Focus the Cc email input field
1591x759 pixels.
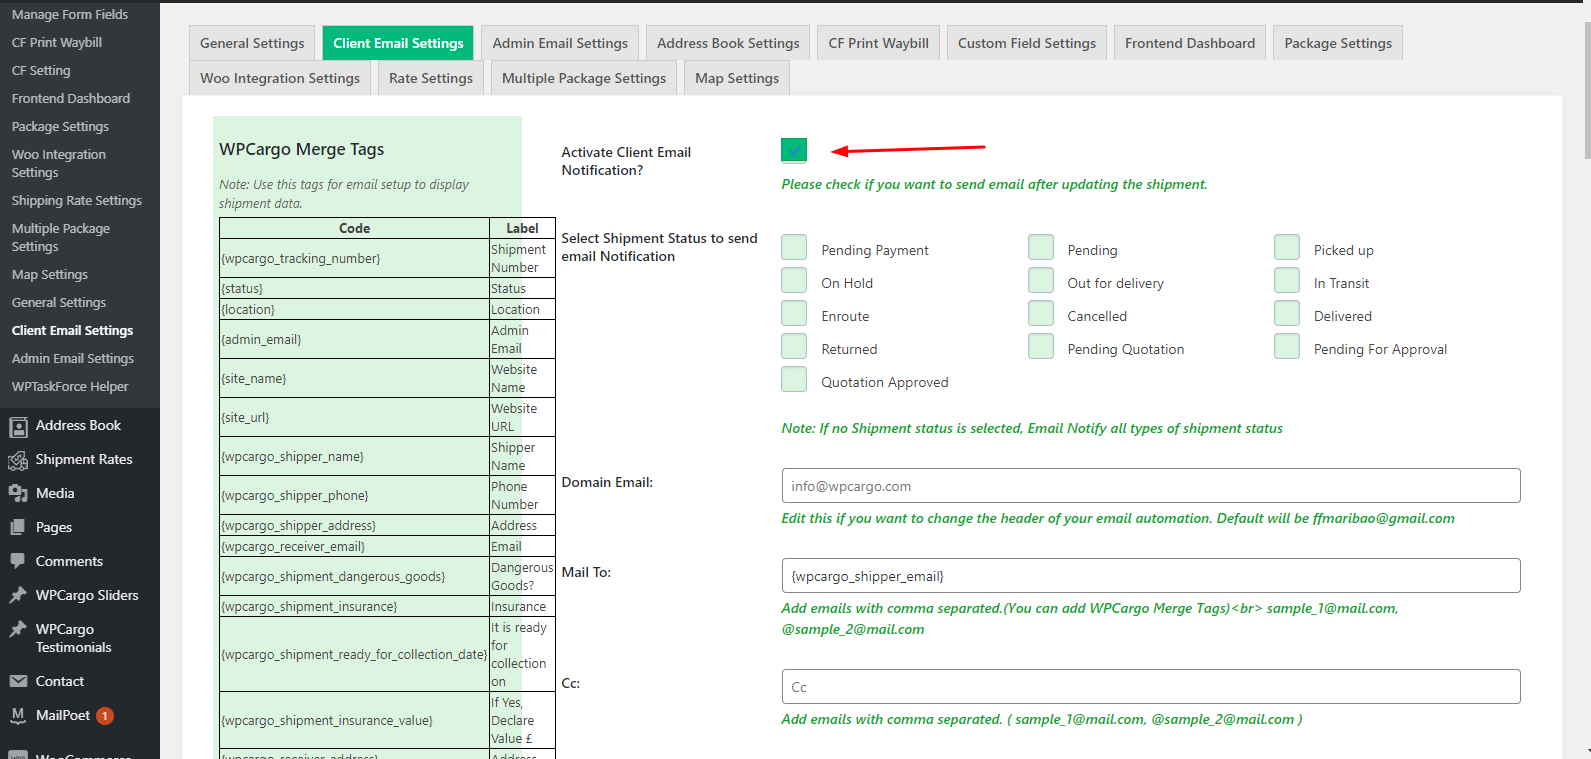point(1150,687)
